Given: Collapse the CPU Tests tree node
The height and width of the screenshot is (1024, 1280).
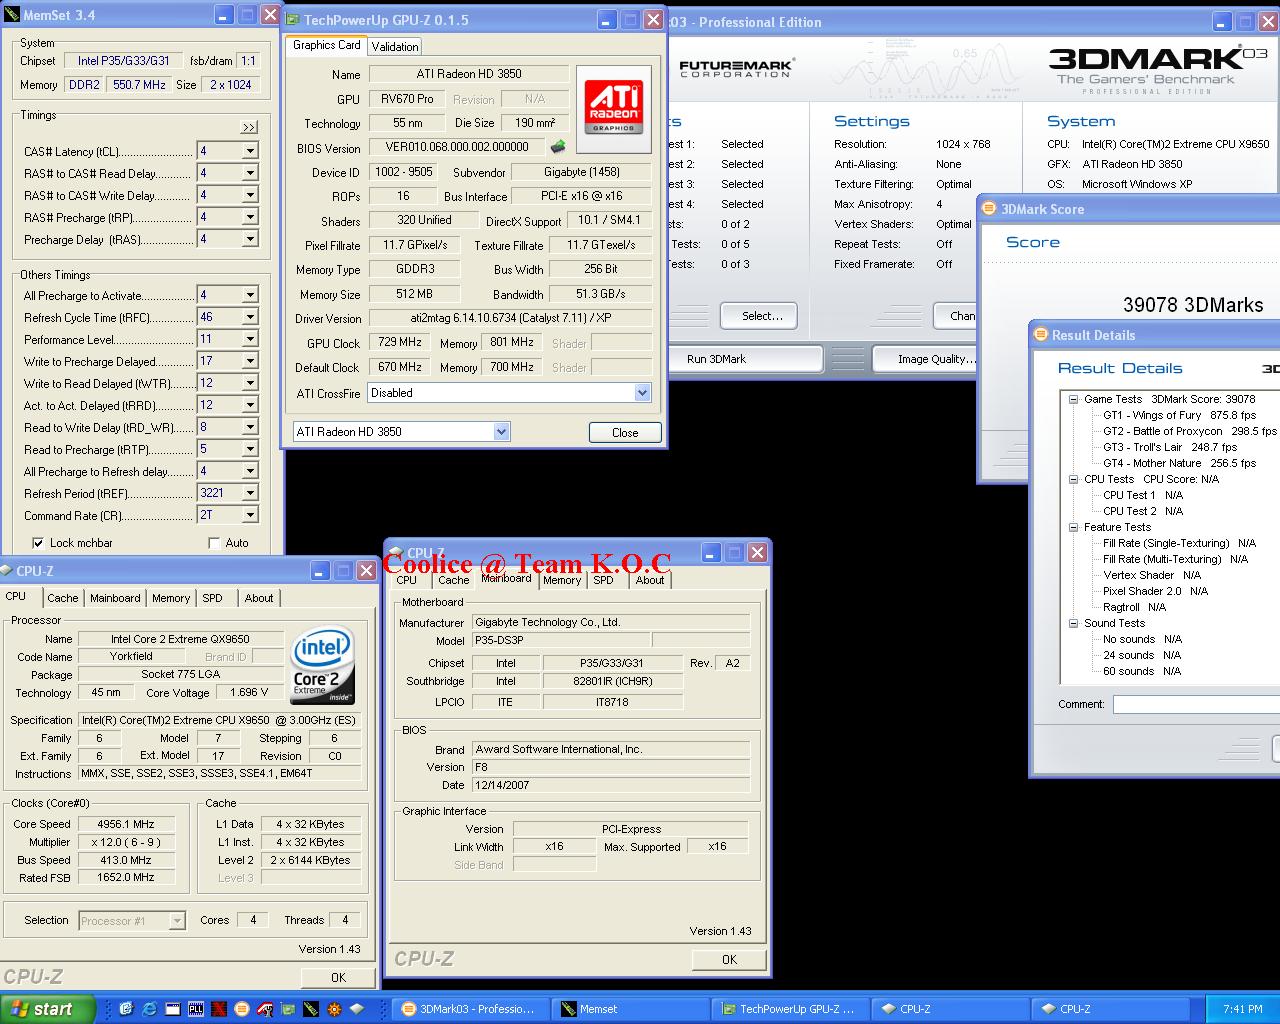Looking at the screenshot, I should click(1073, 479).
